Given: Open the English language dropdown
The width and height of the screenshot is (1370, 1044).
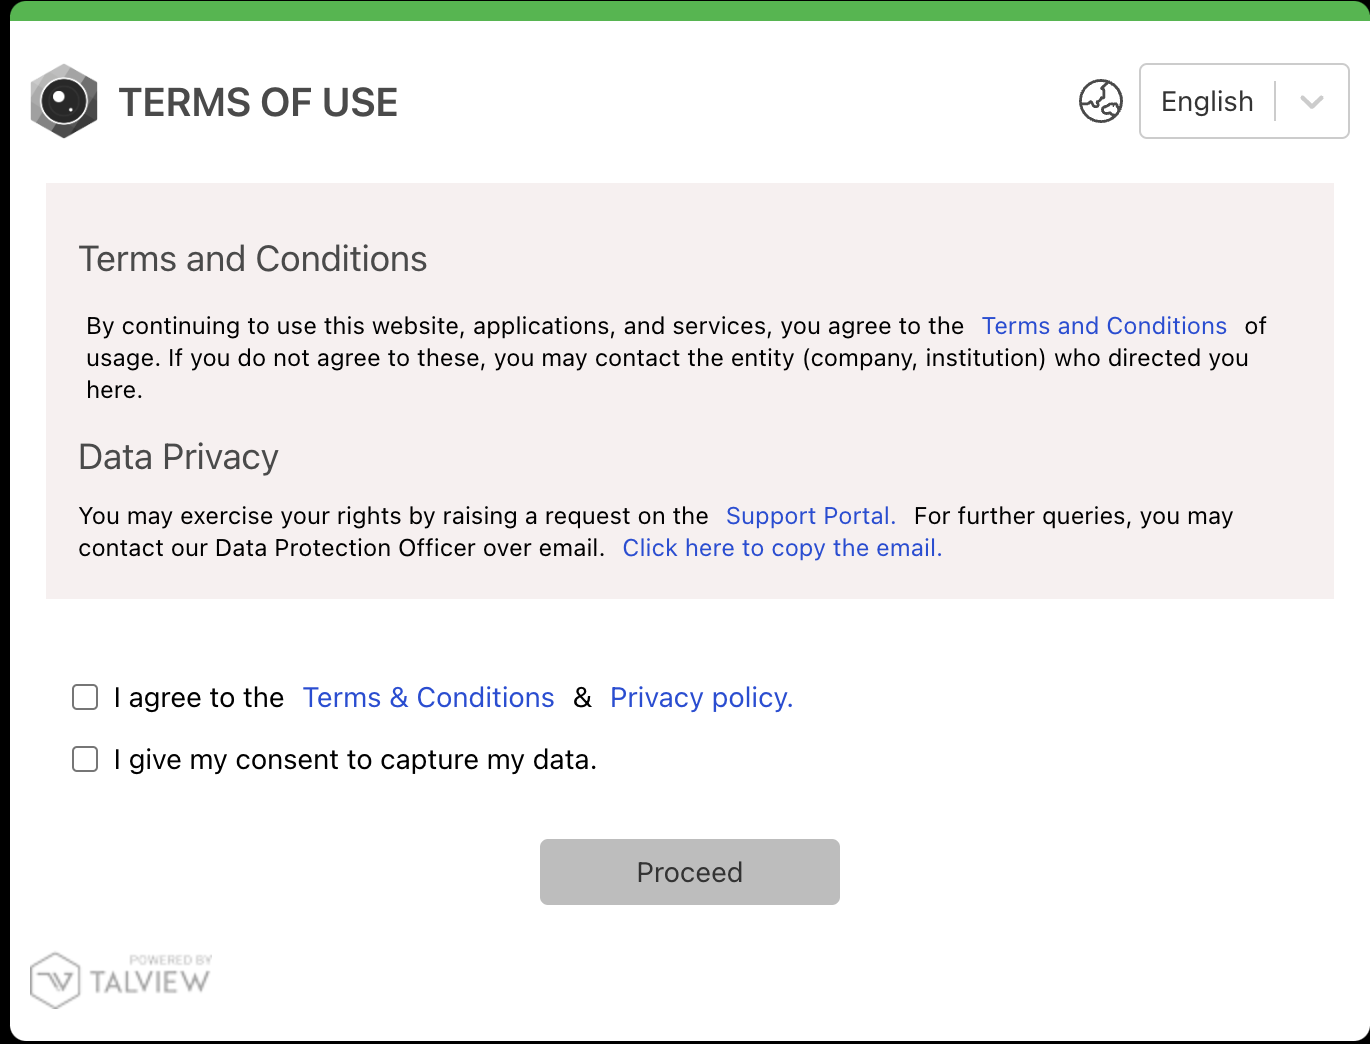Looking at the screenshot, I should [x=1244, y=101].
